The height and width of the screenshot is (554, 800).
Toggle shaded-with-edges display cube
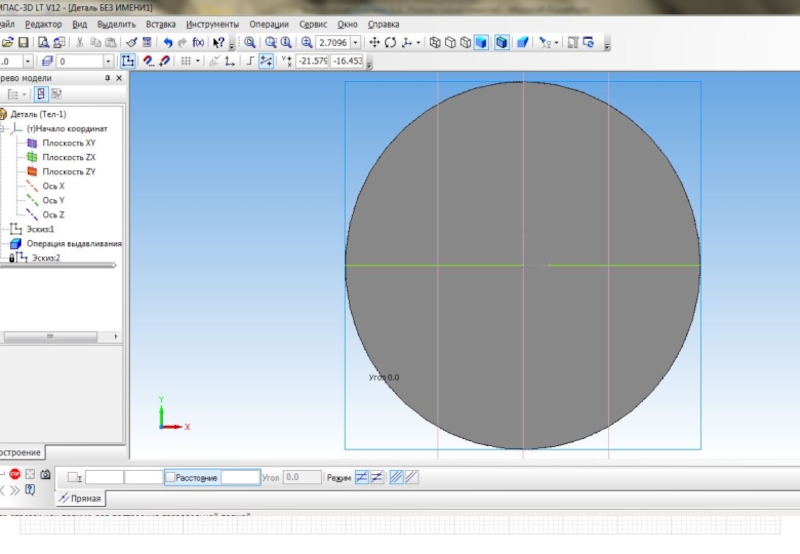tap(502, 42)
